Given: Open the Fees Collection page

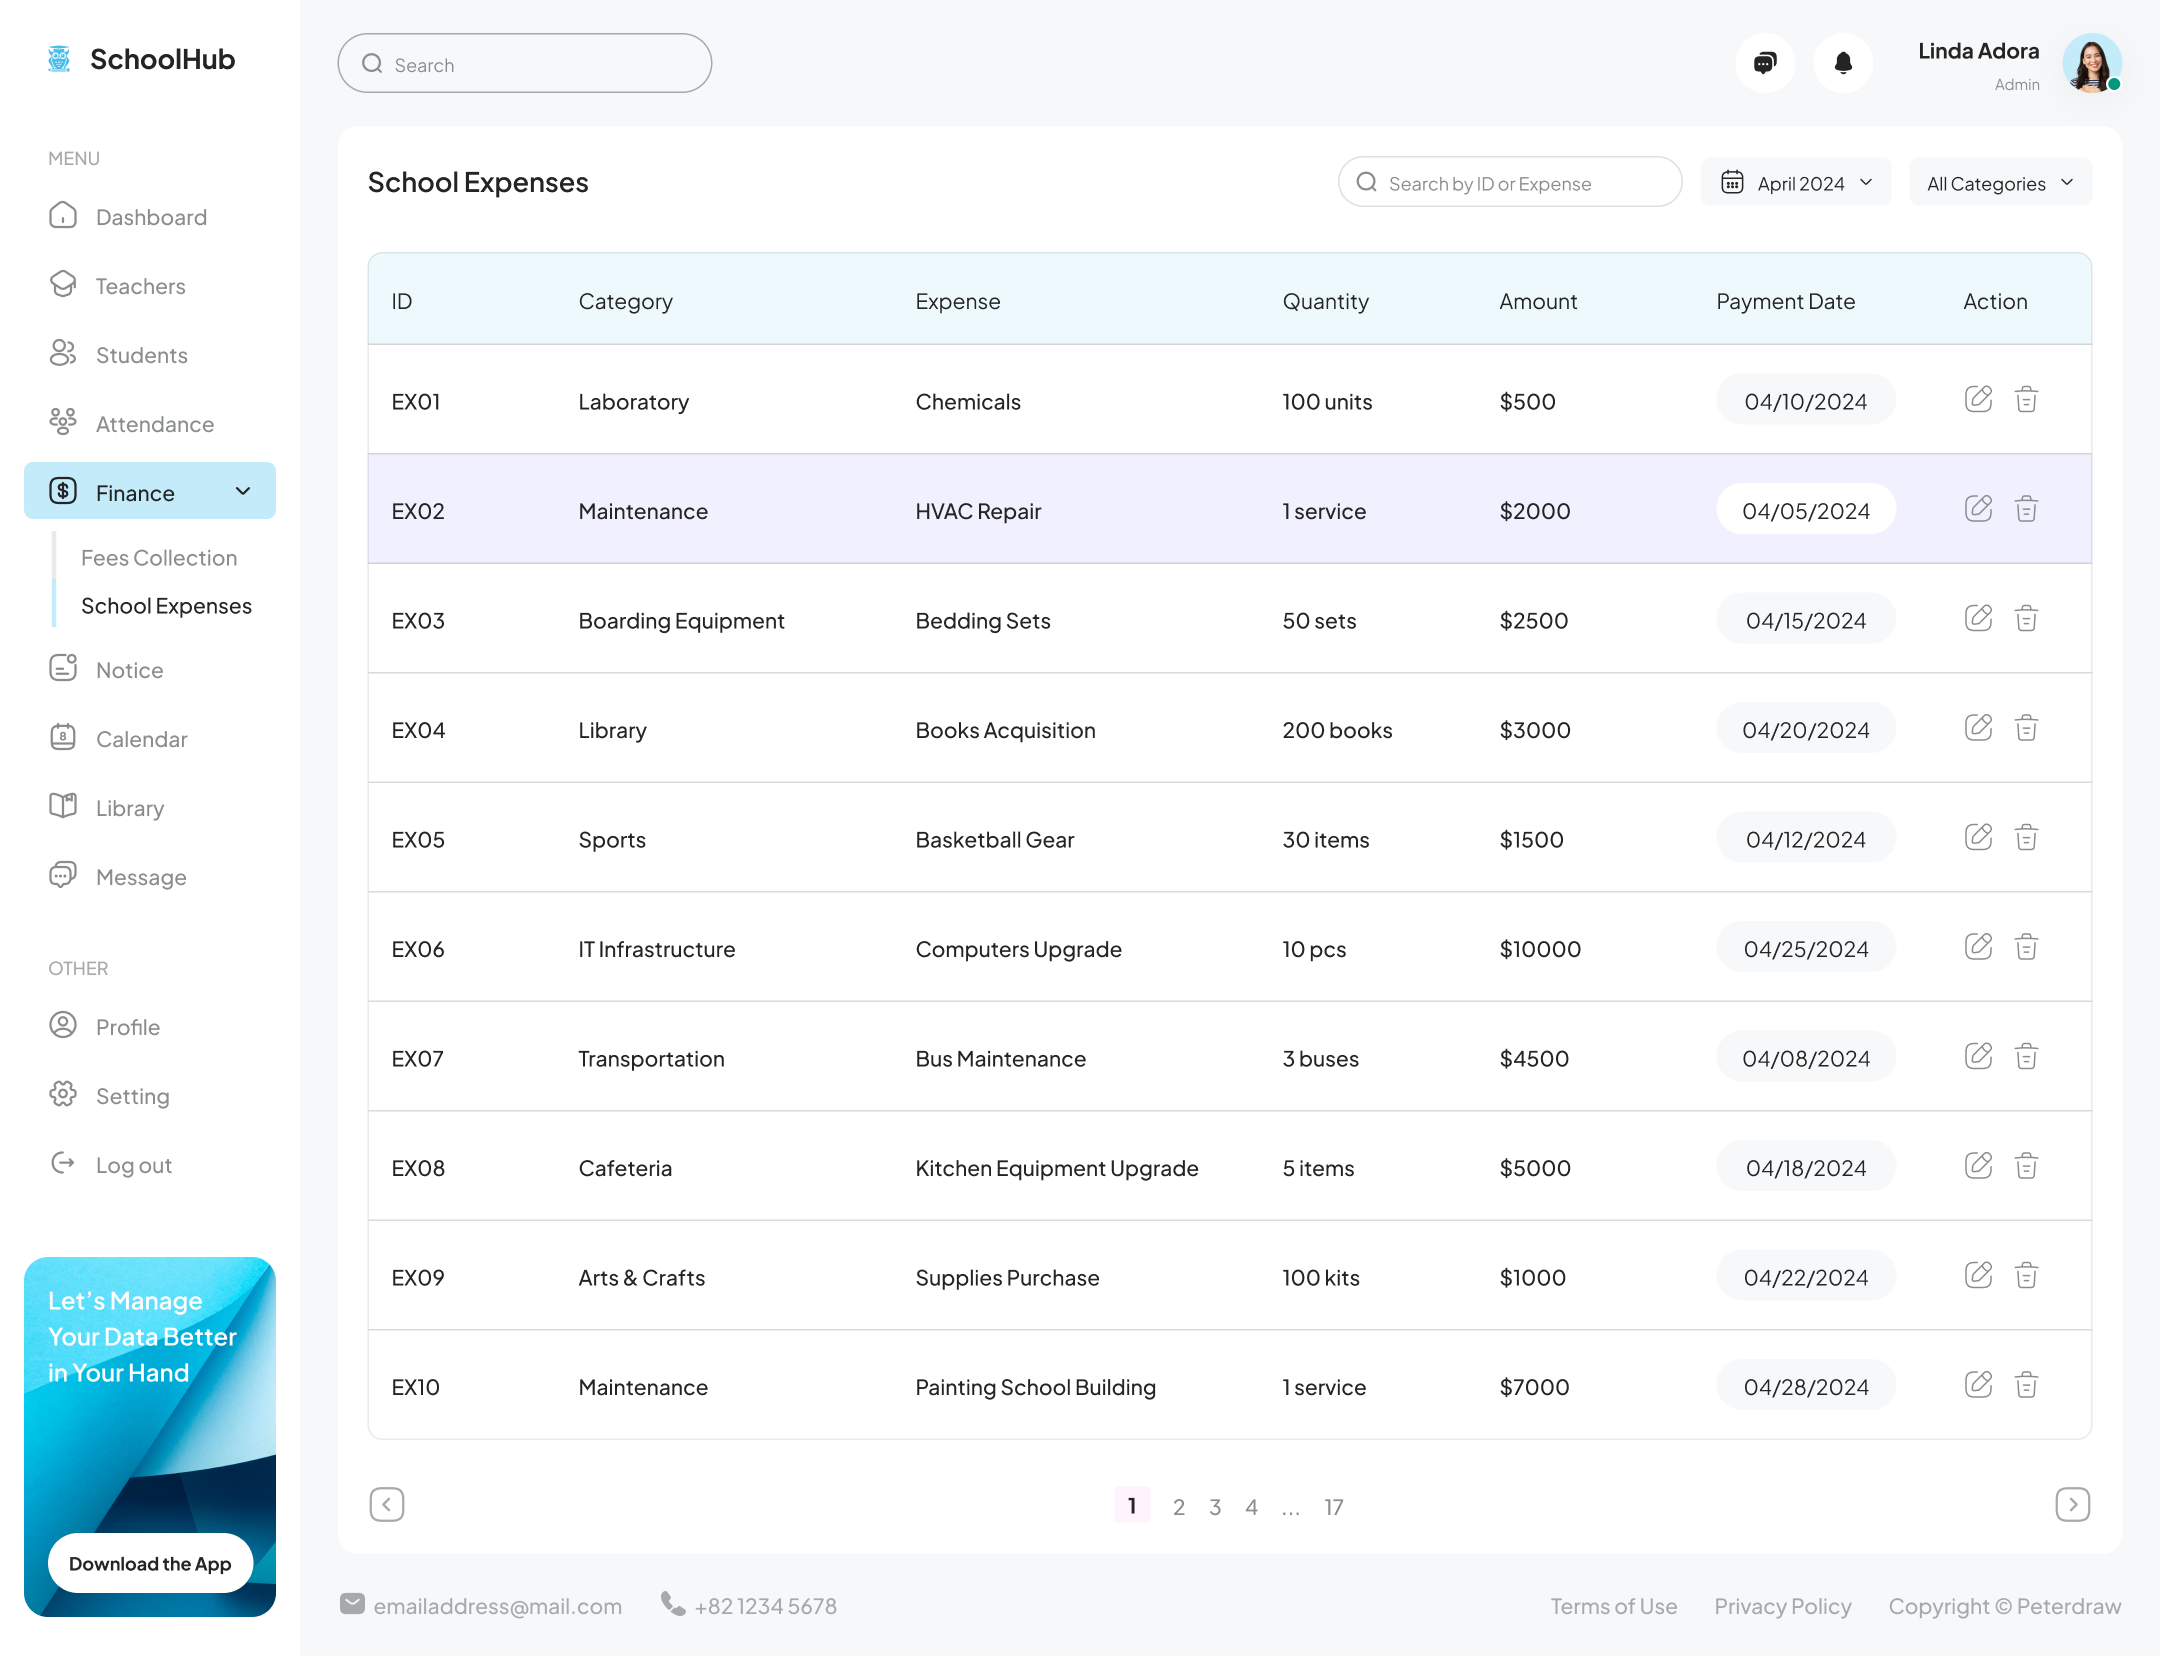Looking at the screenshot, I should pos(159,557).
